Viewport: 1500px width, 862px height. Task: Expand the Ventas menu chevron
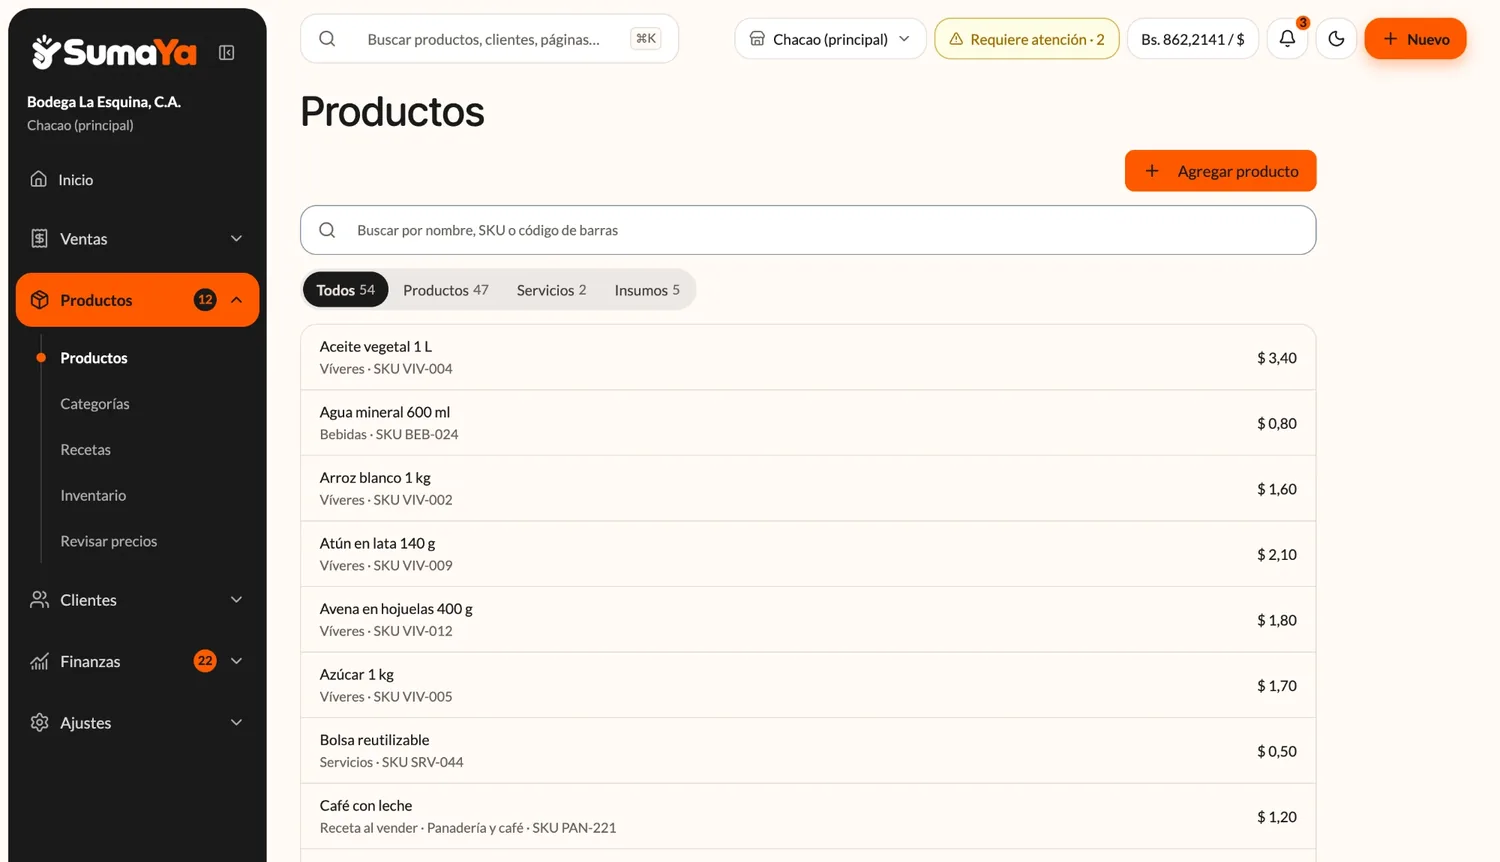point(236,238)
